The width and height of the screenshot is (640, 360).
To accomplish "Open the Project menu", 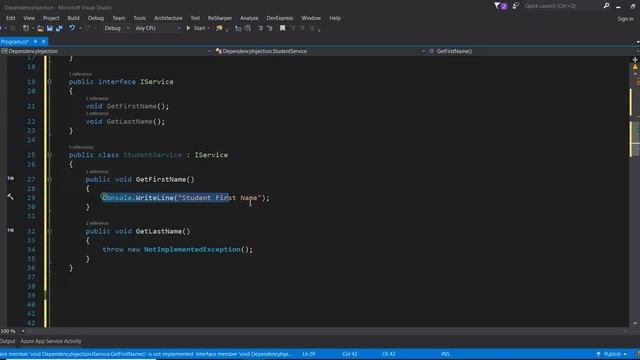I will coord(51,18).
